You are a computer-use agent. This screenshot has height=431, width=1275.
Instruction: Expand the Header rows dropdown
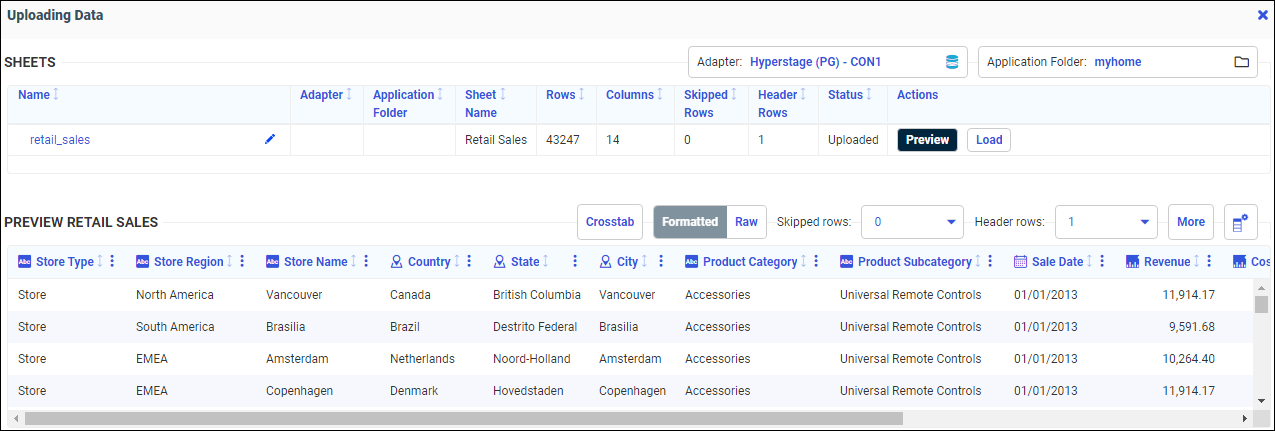tap(1144, 222)
